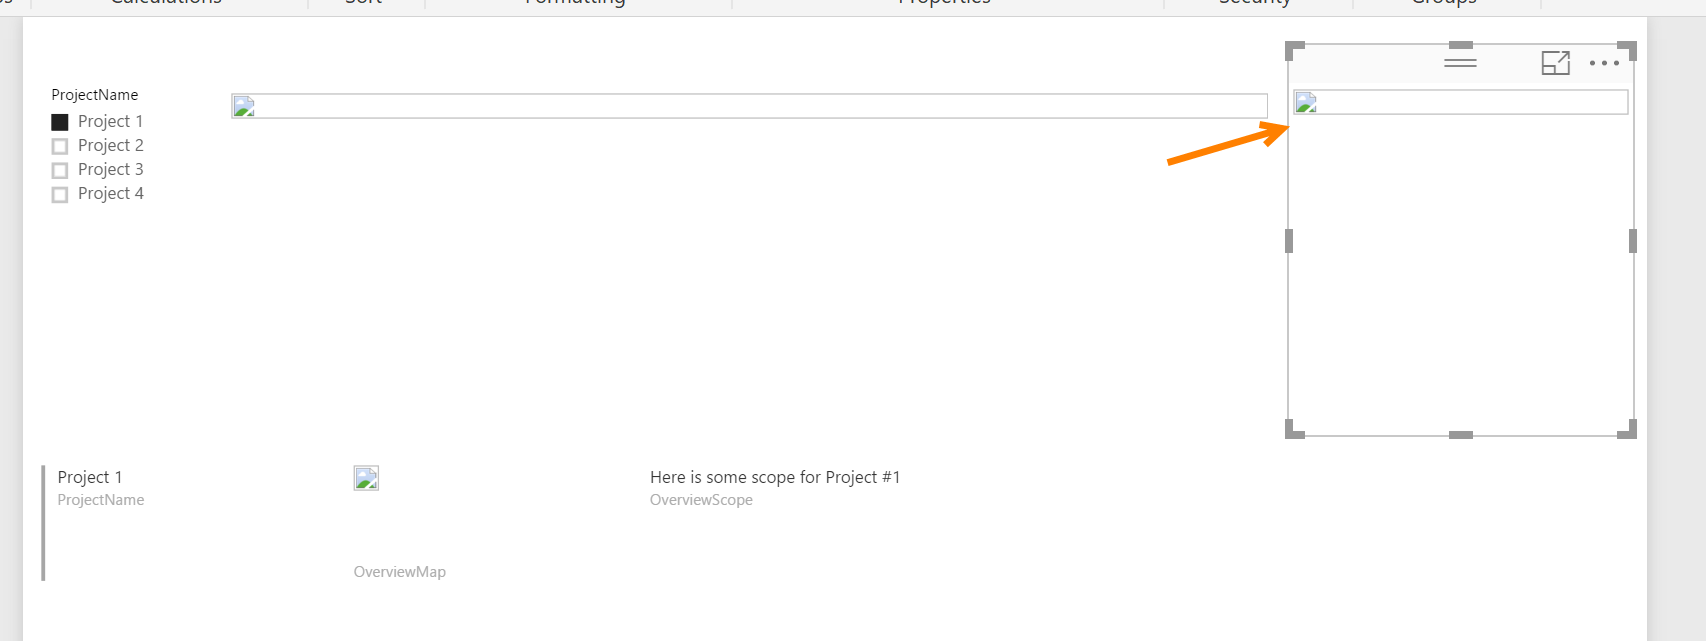
Task: Check the Project 2 slicer checkbox
Action: [60, 146]
